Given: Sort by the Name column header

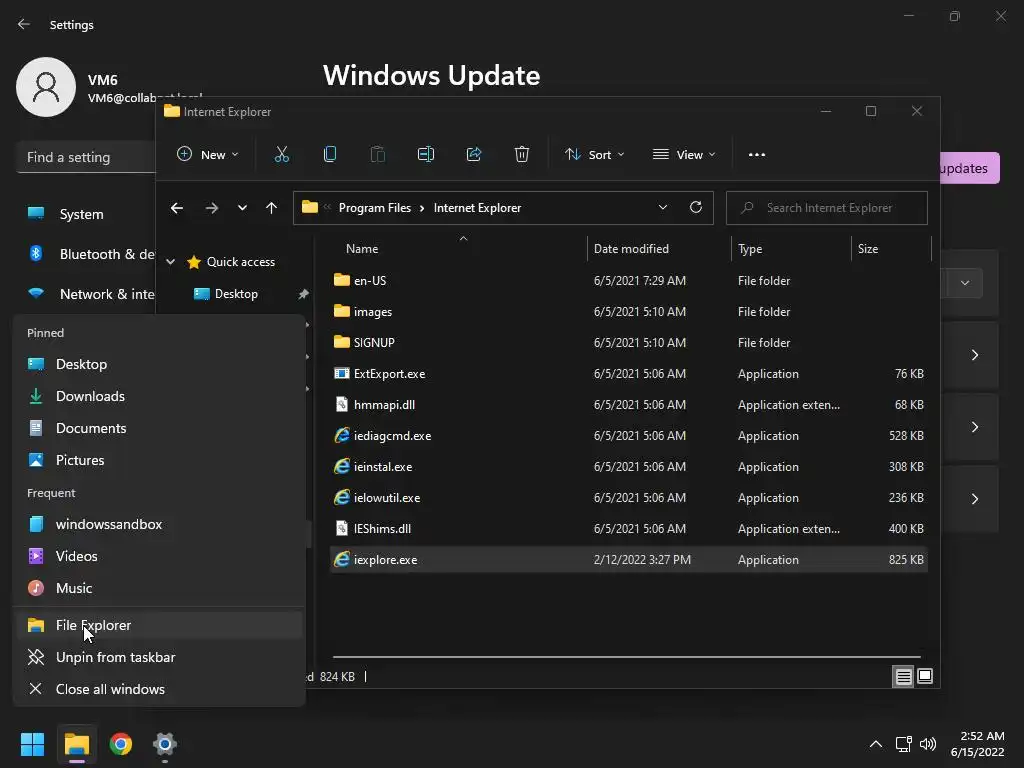Looking at the screenshot, I should (x=362, y=249).
